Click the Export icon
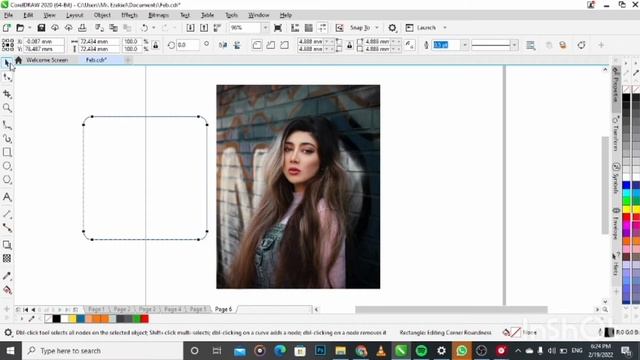 [x=204, y=28]
